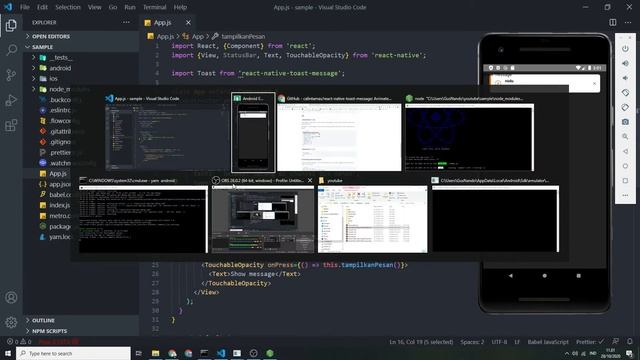
Task: Open the Terminal menu
Action: tap(155, 7)
